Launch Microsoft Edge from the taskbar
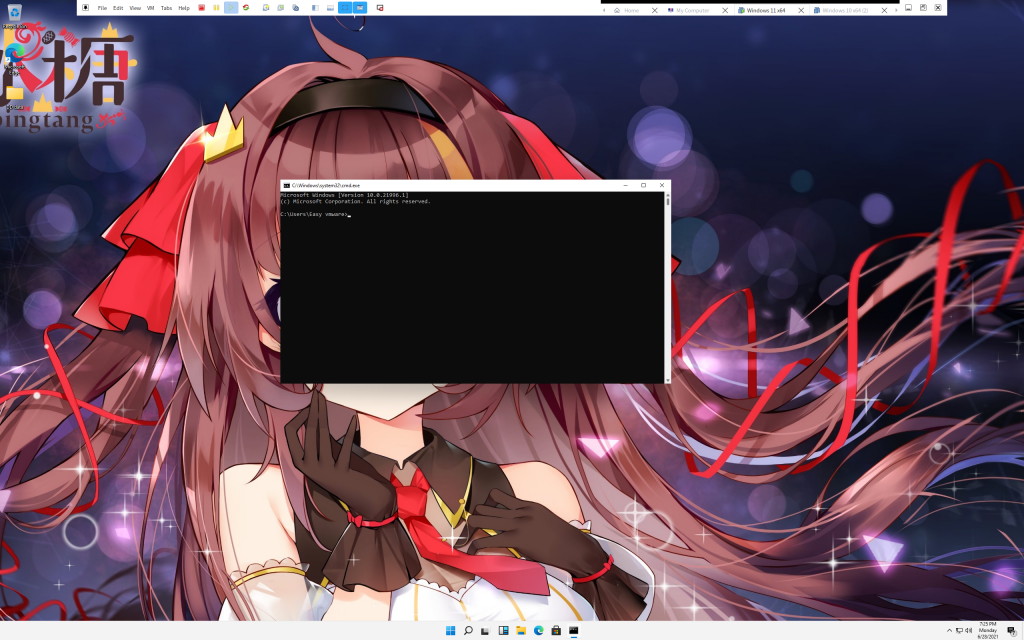The width and height of the screenshot is (1024, 640). point(539,630)
